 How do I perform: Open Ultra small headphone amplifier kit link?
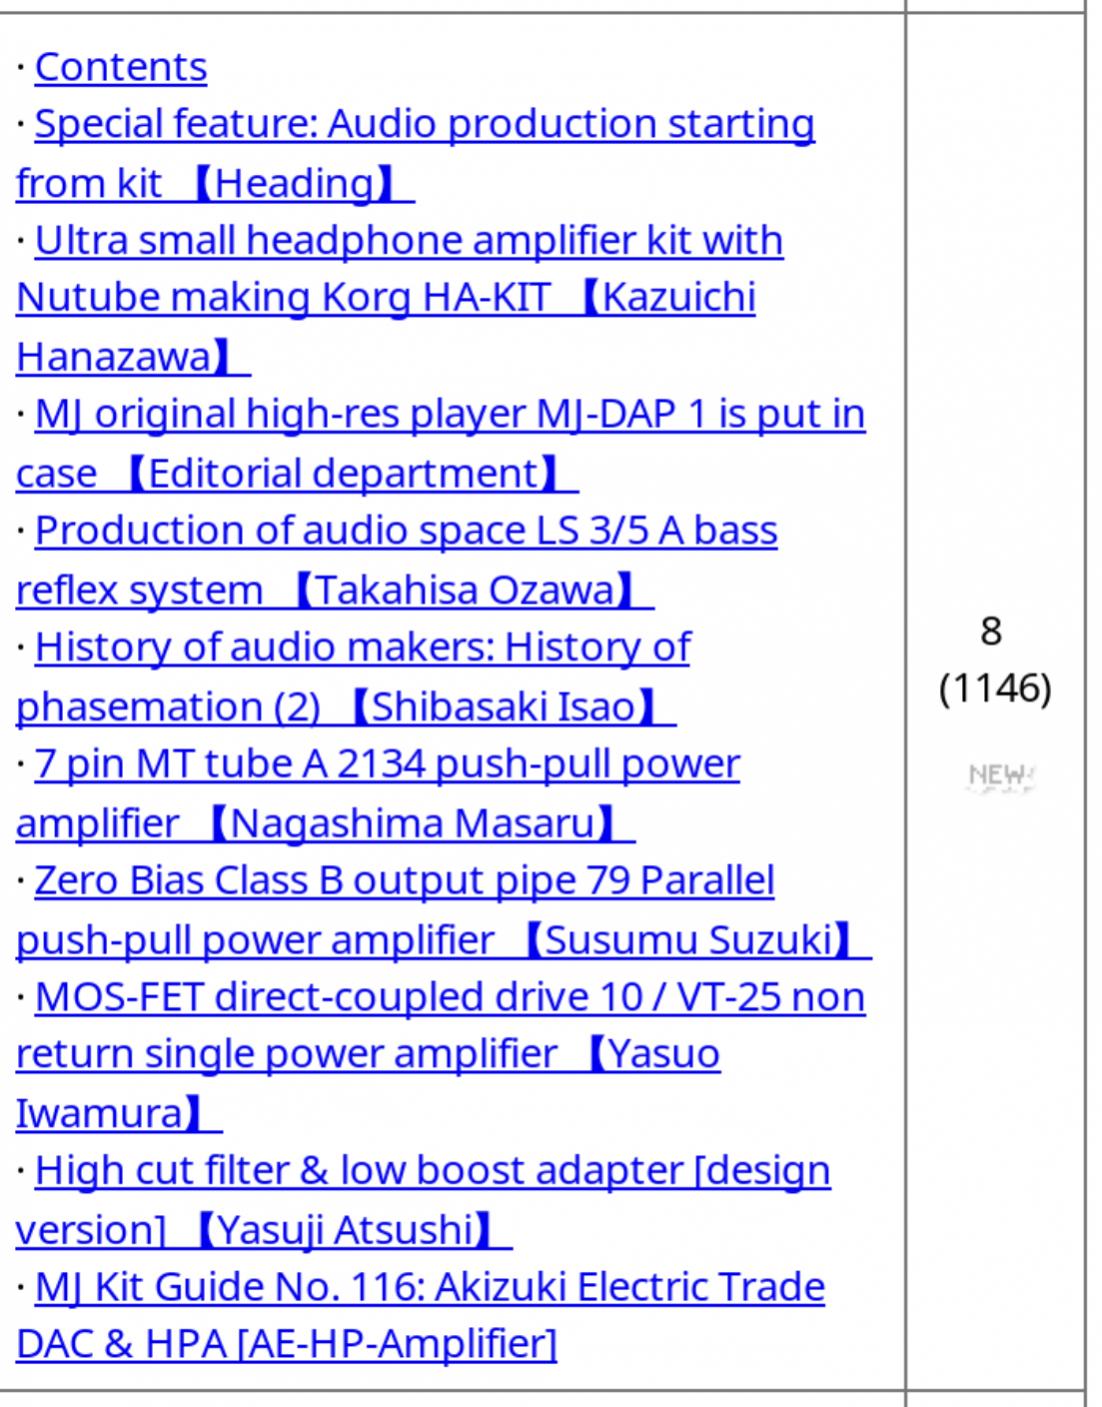point(409,241)
